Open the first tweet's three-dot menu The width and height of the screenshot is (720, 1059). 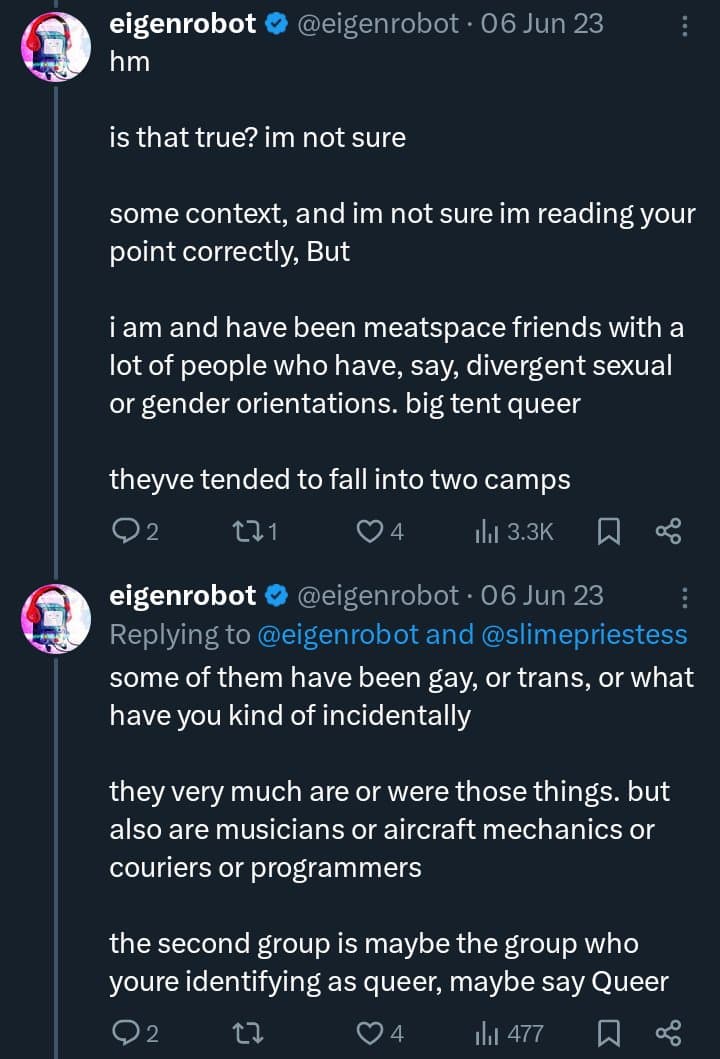point(685,25)
